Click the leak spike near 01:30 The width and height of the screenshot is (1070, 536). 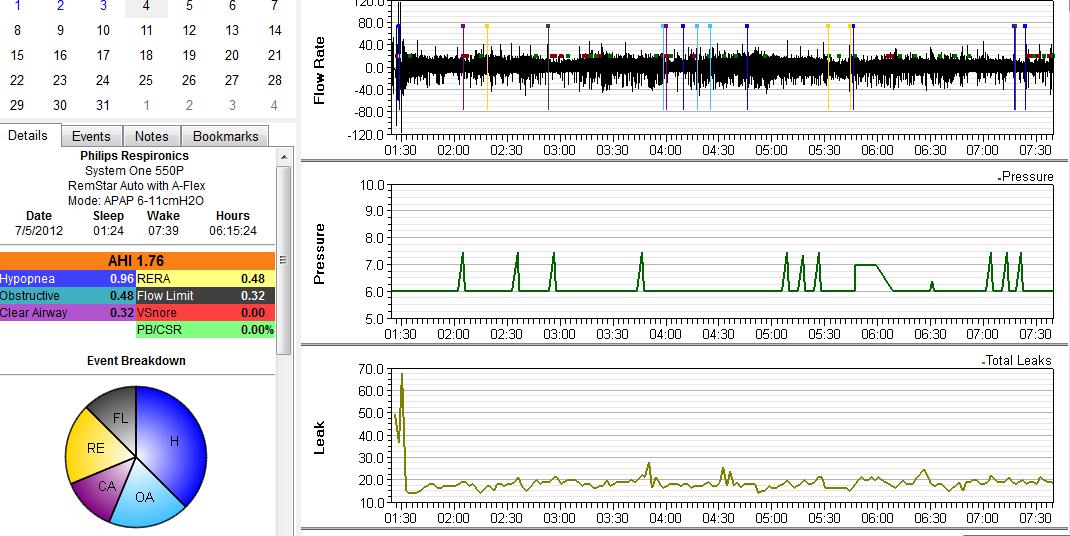402,375
